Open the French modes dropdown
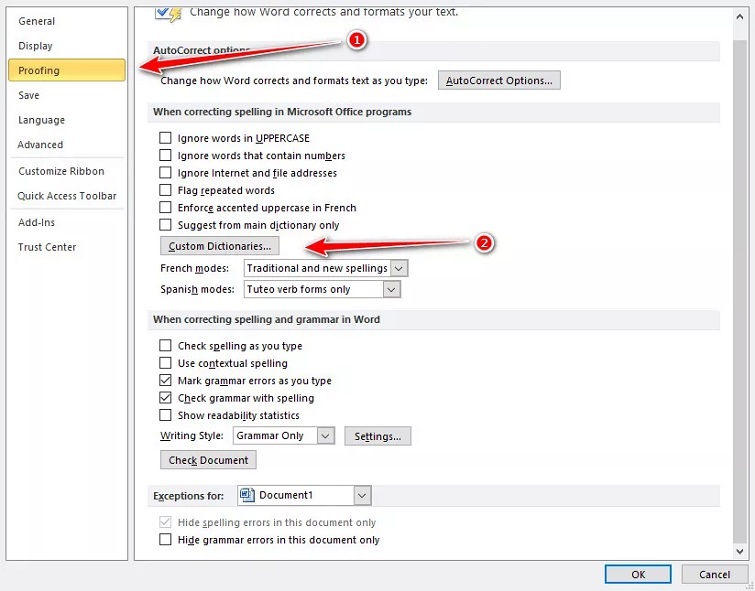 (399, 269)
